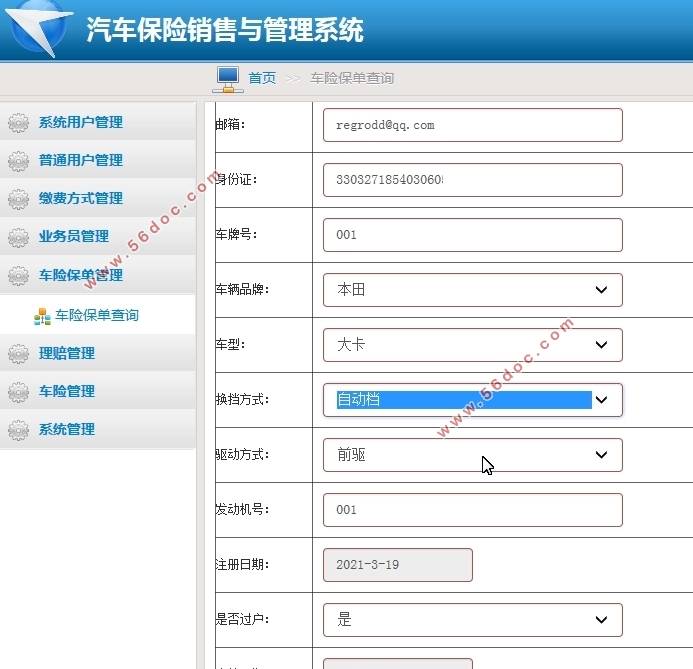Click the gear icon beside 系统管理
Viewport: 693px width, 669px height.
pyautogui.click(x=18, y=430)
